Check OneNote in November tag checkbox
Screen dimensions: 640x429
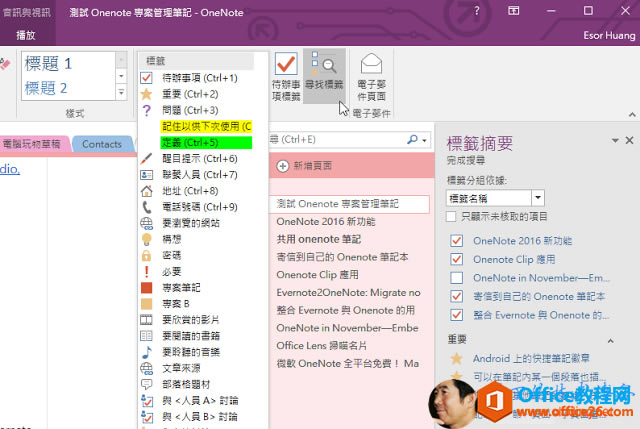coord(456,278)
